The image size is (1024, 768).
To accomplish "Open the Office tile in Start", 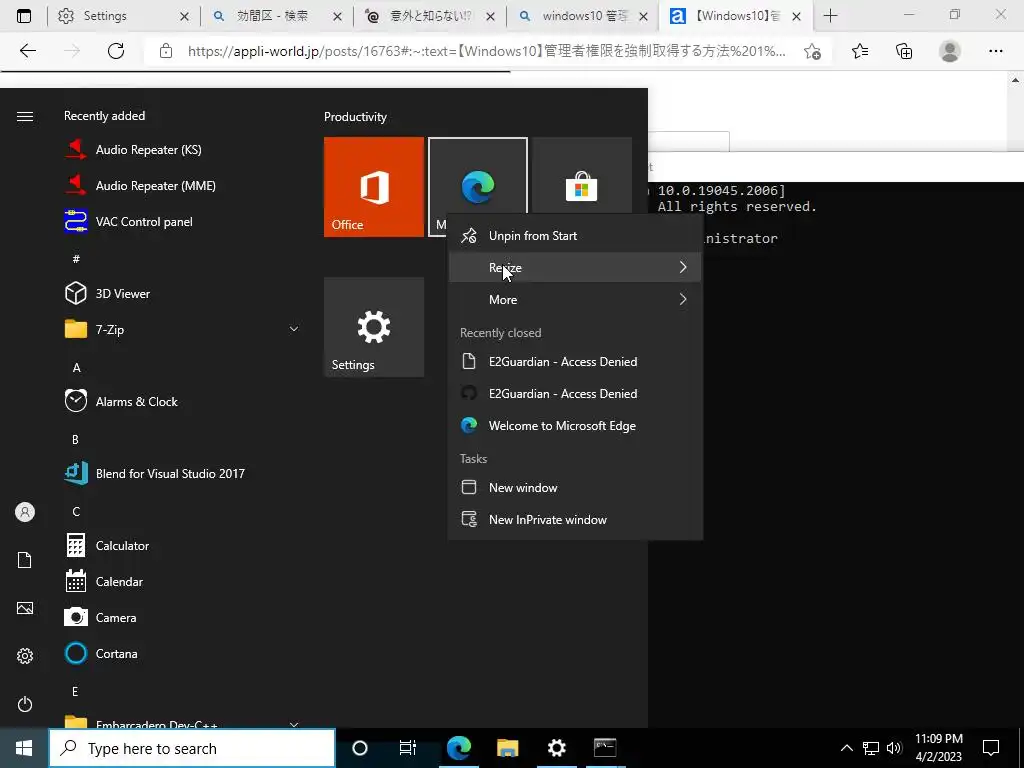I will [x=374, y=187].
